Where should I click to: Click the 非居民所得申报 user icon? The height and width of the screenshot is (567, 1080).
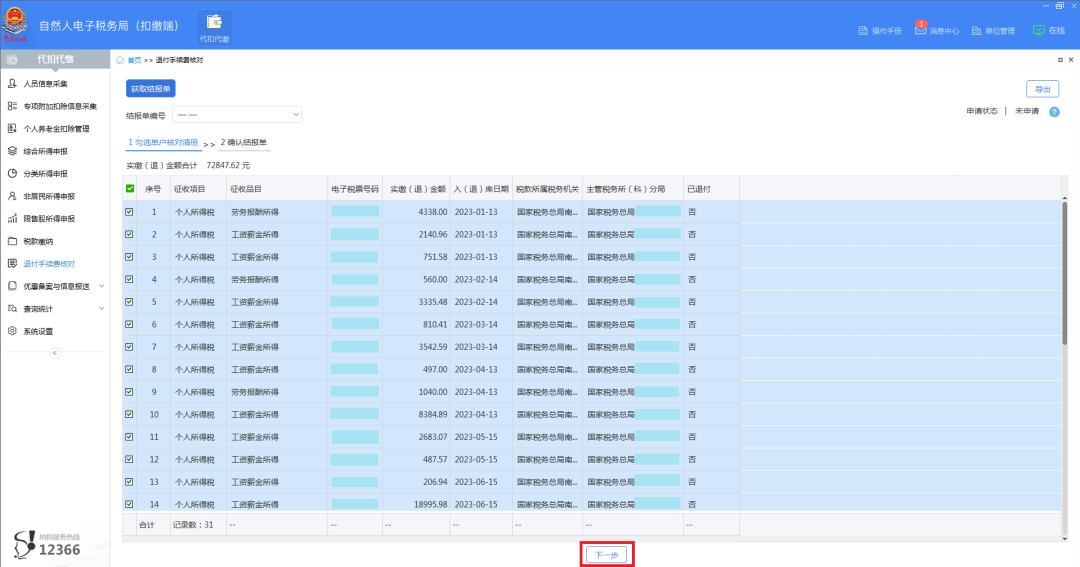(x=12, y=196)
